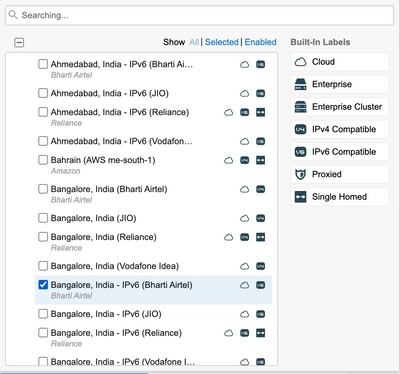Click the IPv4 icon for Bangalore, India (Reliance)
400x374 pixels.
[x=245, y=237]
